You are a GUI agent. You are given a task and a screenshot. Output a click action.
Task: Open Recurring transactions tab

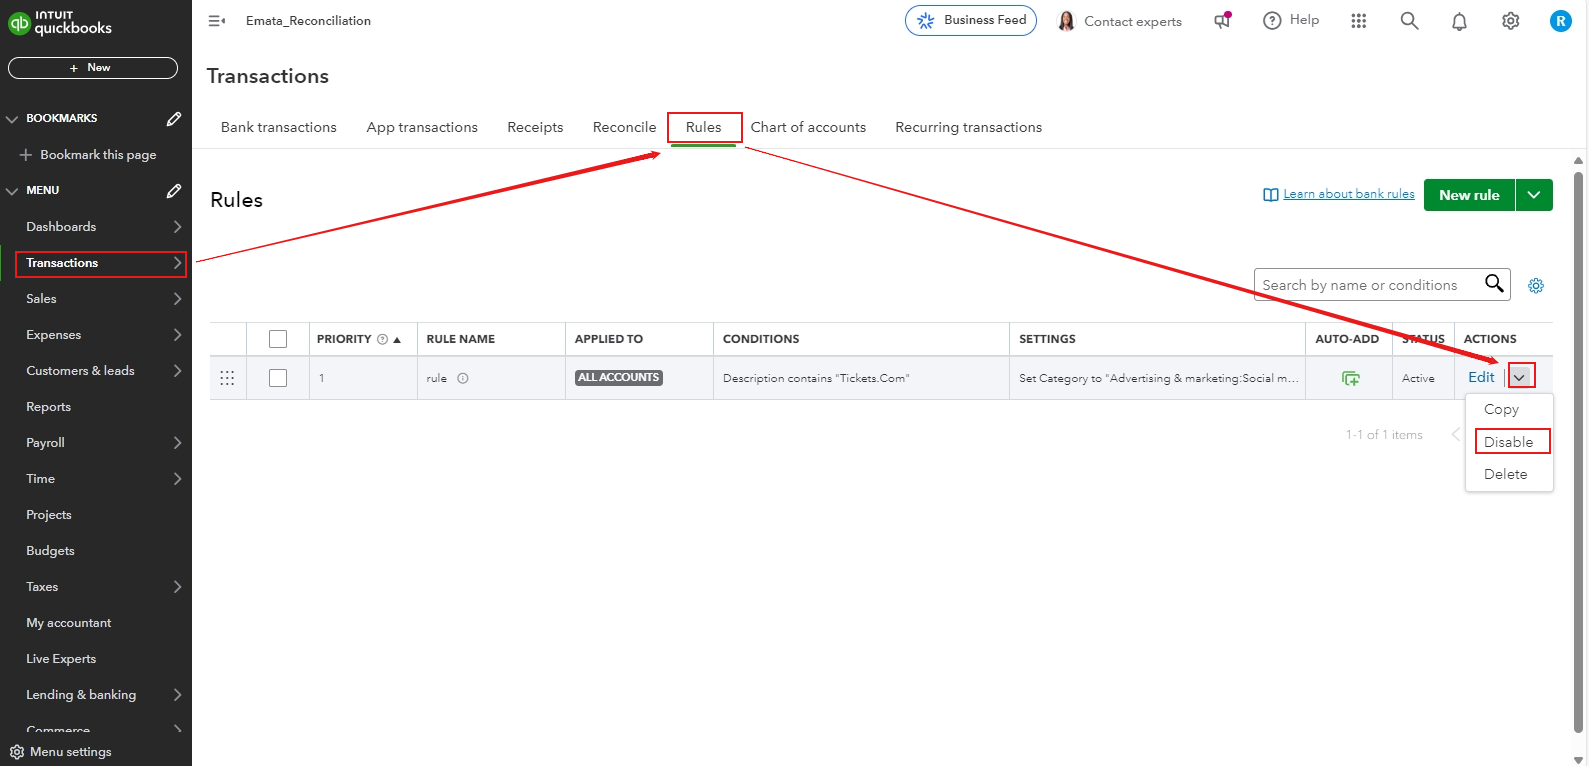coord(969,127)
